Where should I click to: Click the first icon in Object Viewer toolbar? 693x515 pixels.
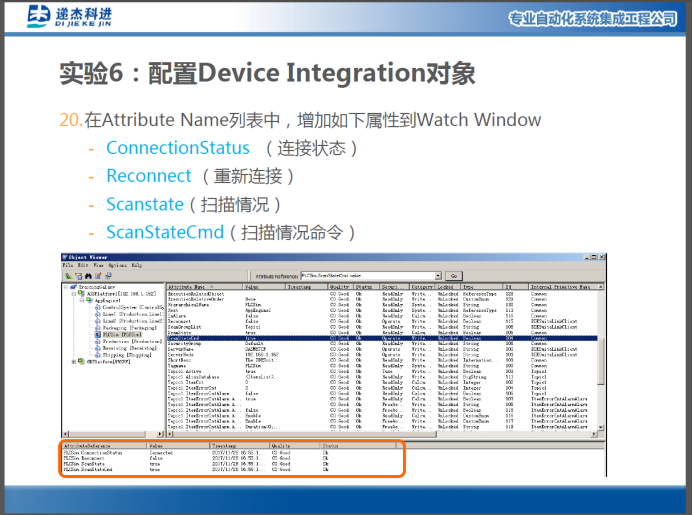[68, 275]
